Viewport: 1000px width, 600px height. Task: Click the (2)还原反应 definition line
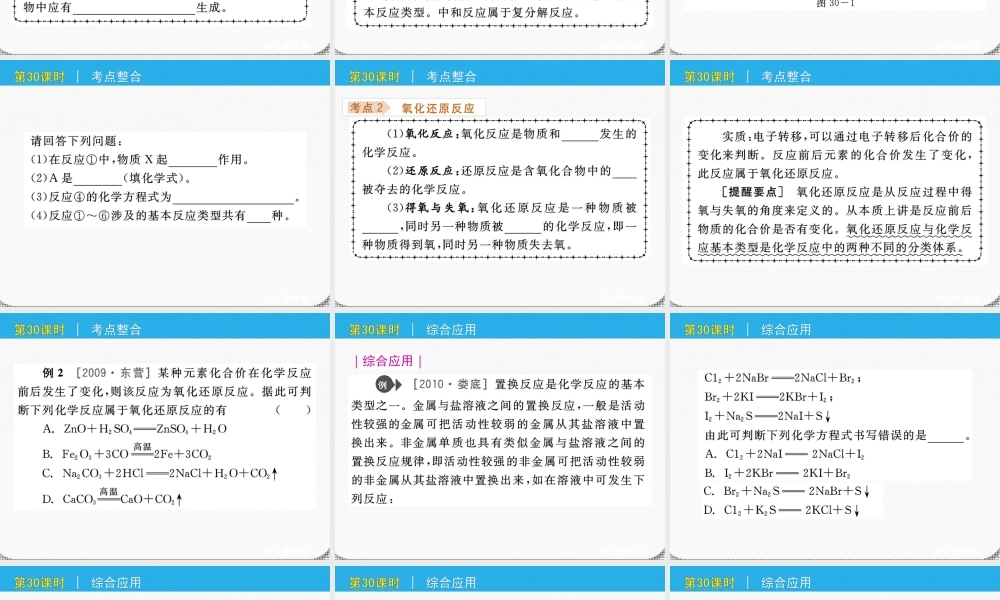[x=499, y=180]
